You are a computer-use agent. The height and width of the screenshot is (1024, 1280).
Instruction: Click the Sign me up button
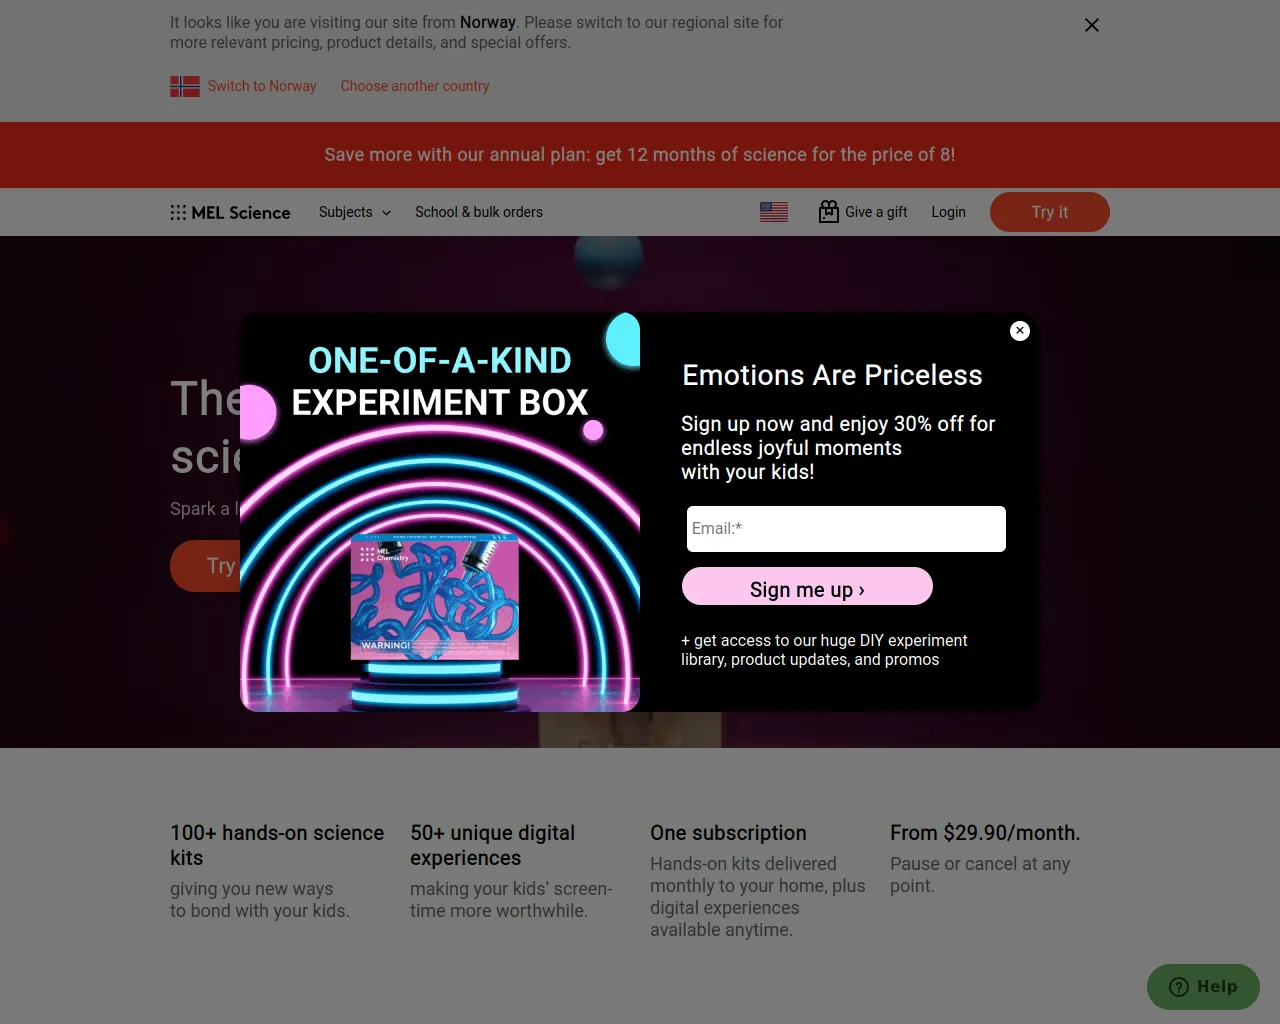click(807, 587)
